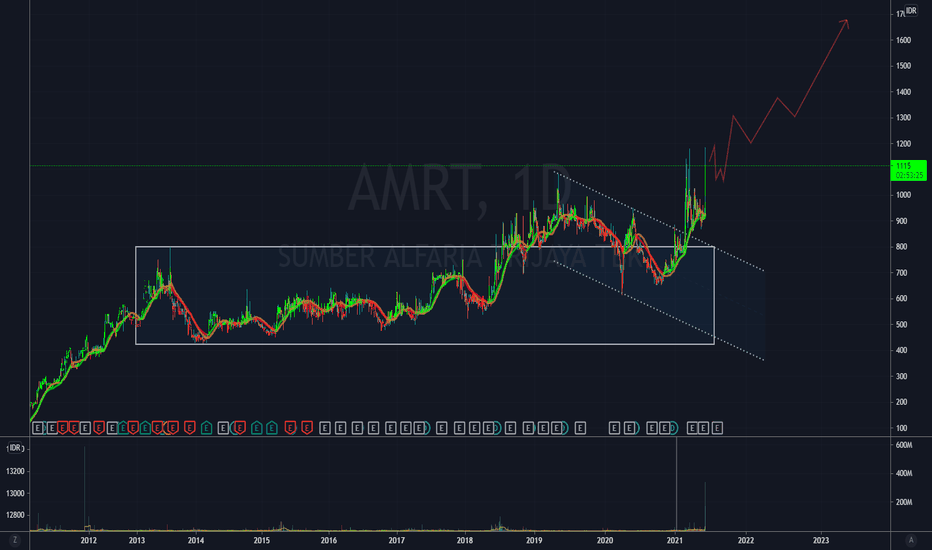Click the IDR badge in the volume pane
The height and width of the screenshot is (550, 932).
click(15, 448)
